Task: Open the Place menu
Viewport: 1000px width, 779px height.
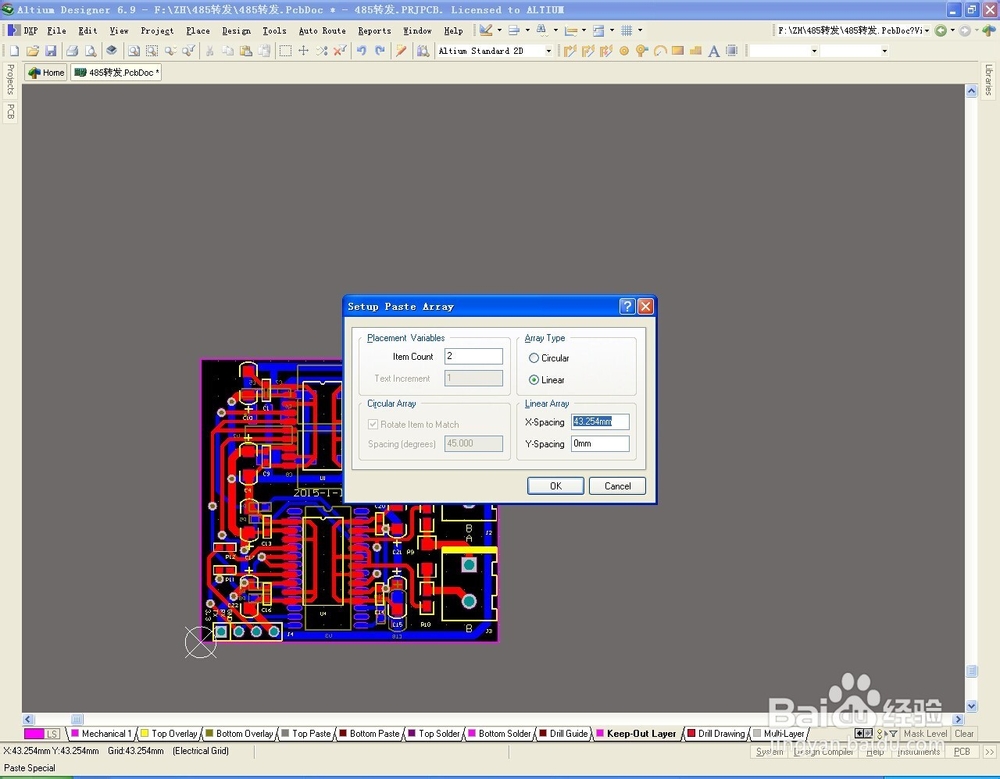Action: (198, 30)
